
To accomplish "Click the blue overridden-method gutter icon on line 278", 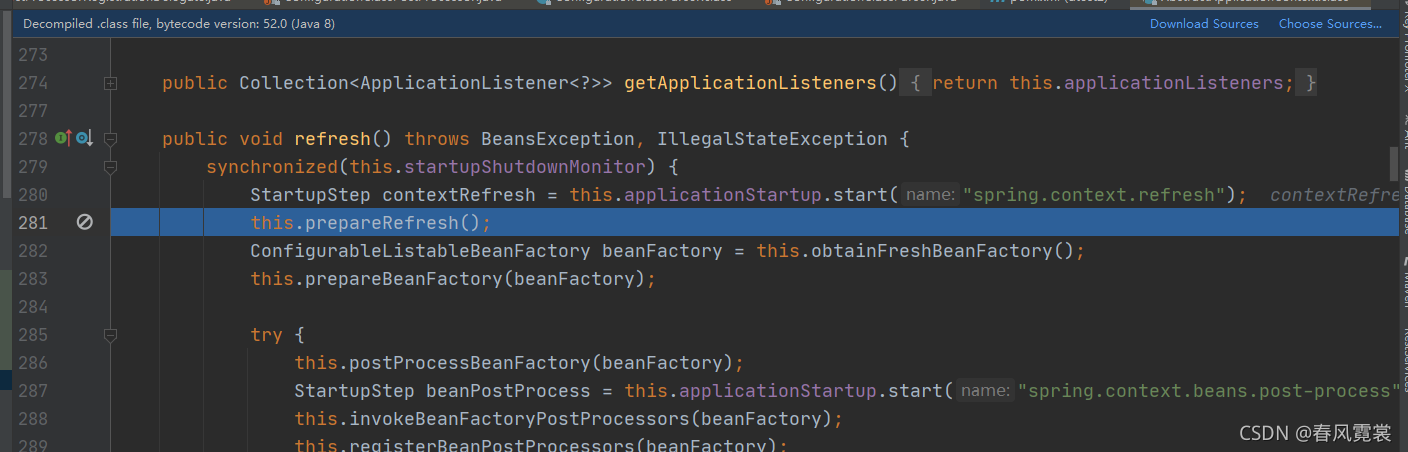I will pyautogui.click(x=84, y=139).
